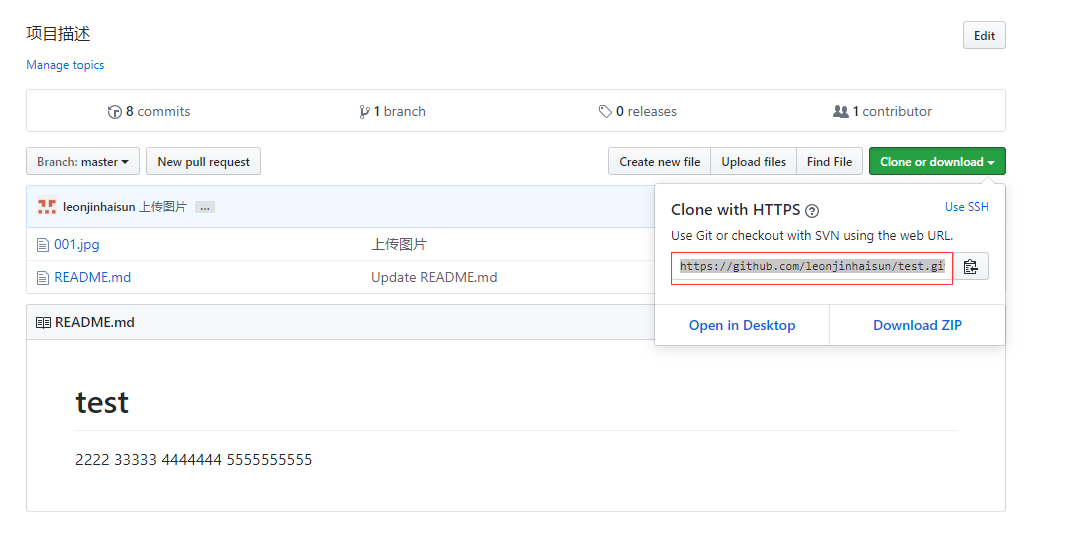Click the Edit description button
1089x536 pixels.
pyautogui.click(x=984, y=35)
